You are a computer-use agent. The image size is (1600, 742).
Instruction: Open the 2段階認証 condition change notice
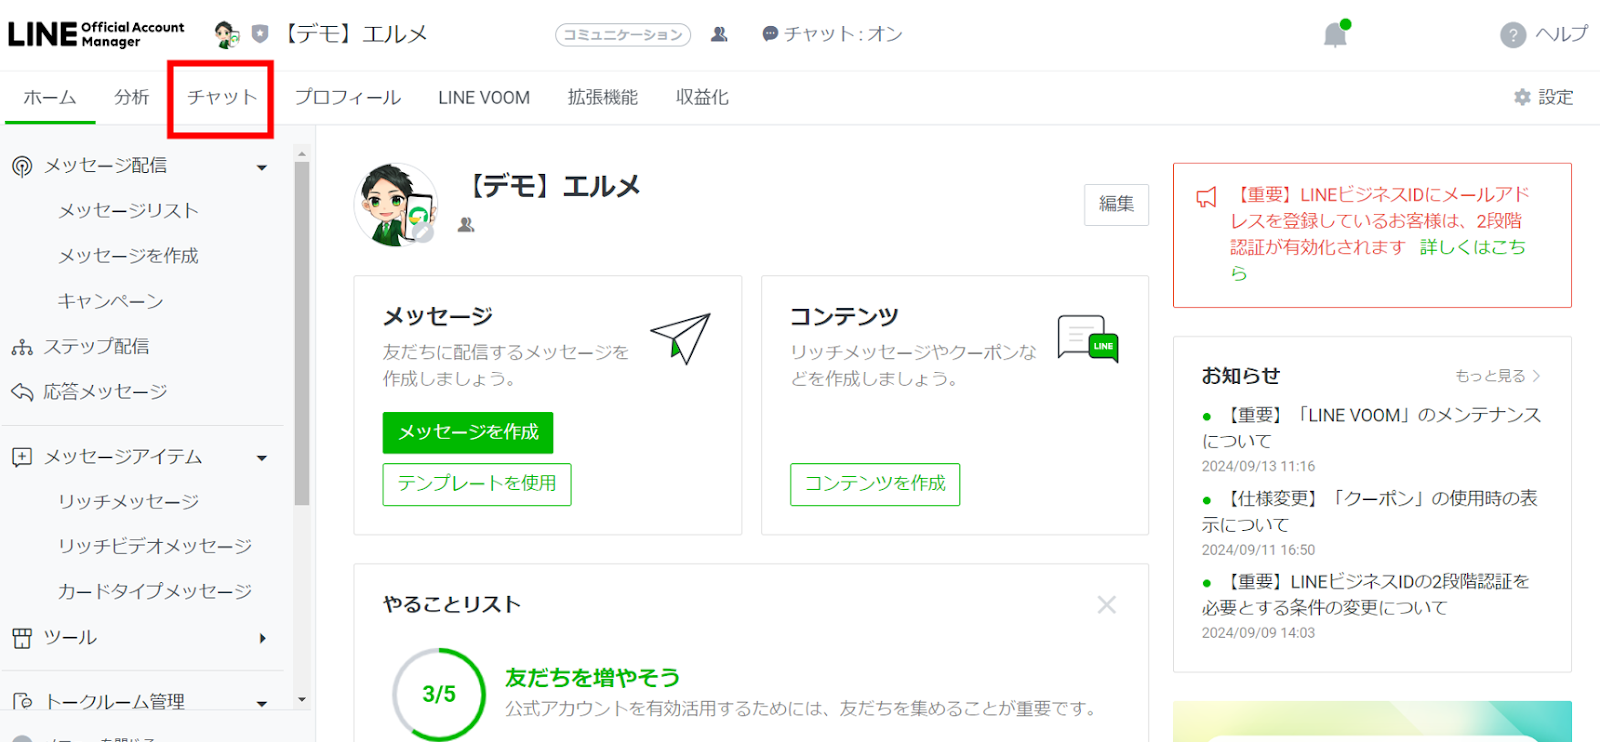(1366, 595)
